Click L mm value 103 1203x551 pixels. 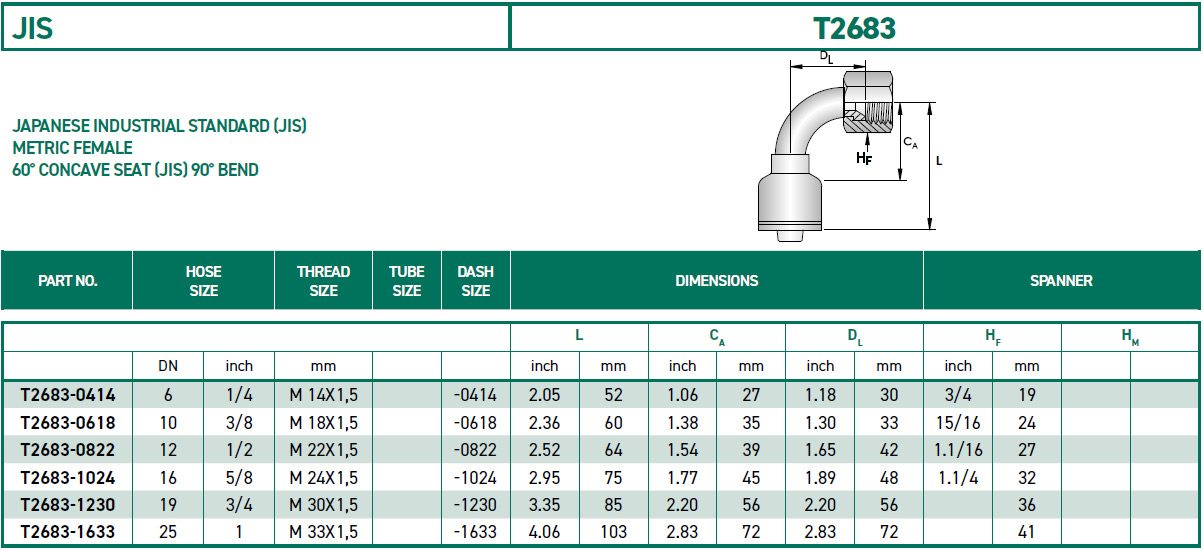point(614,532)
